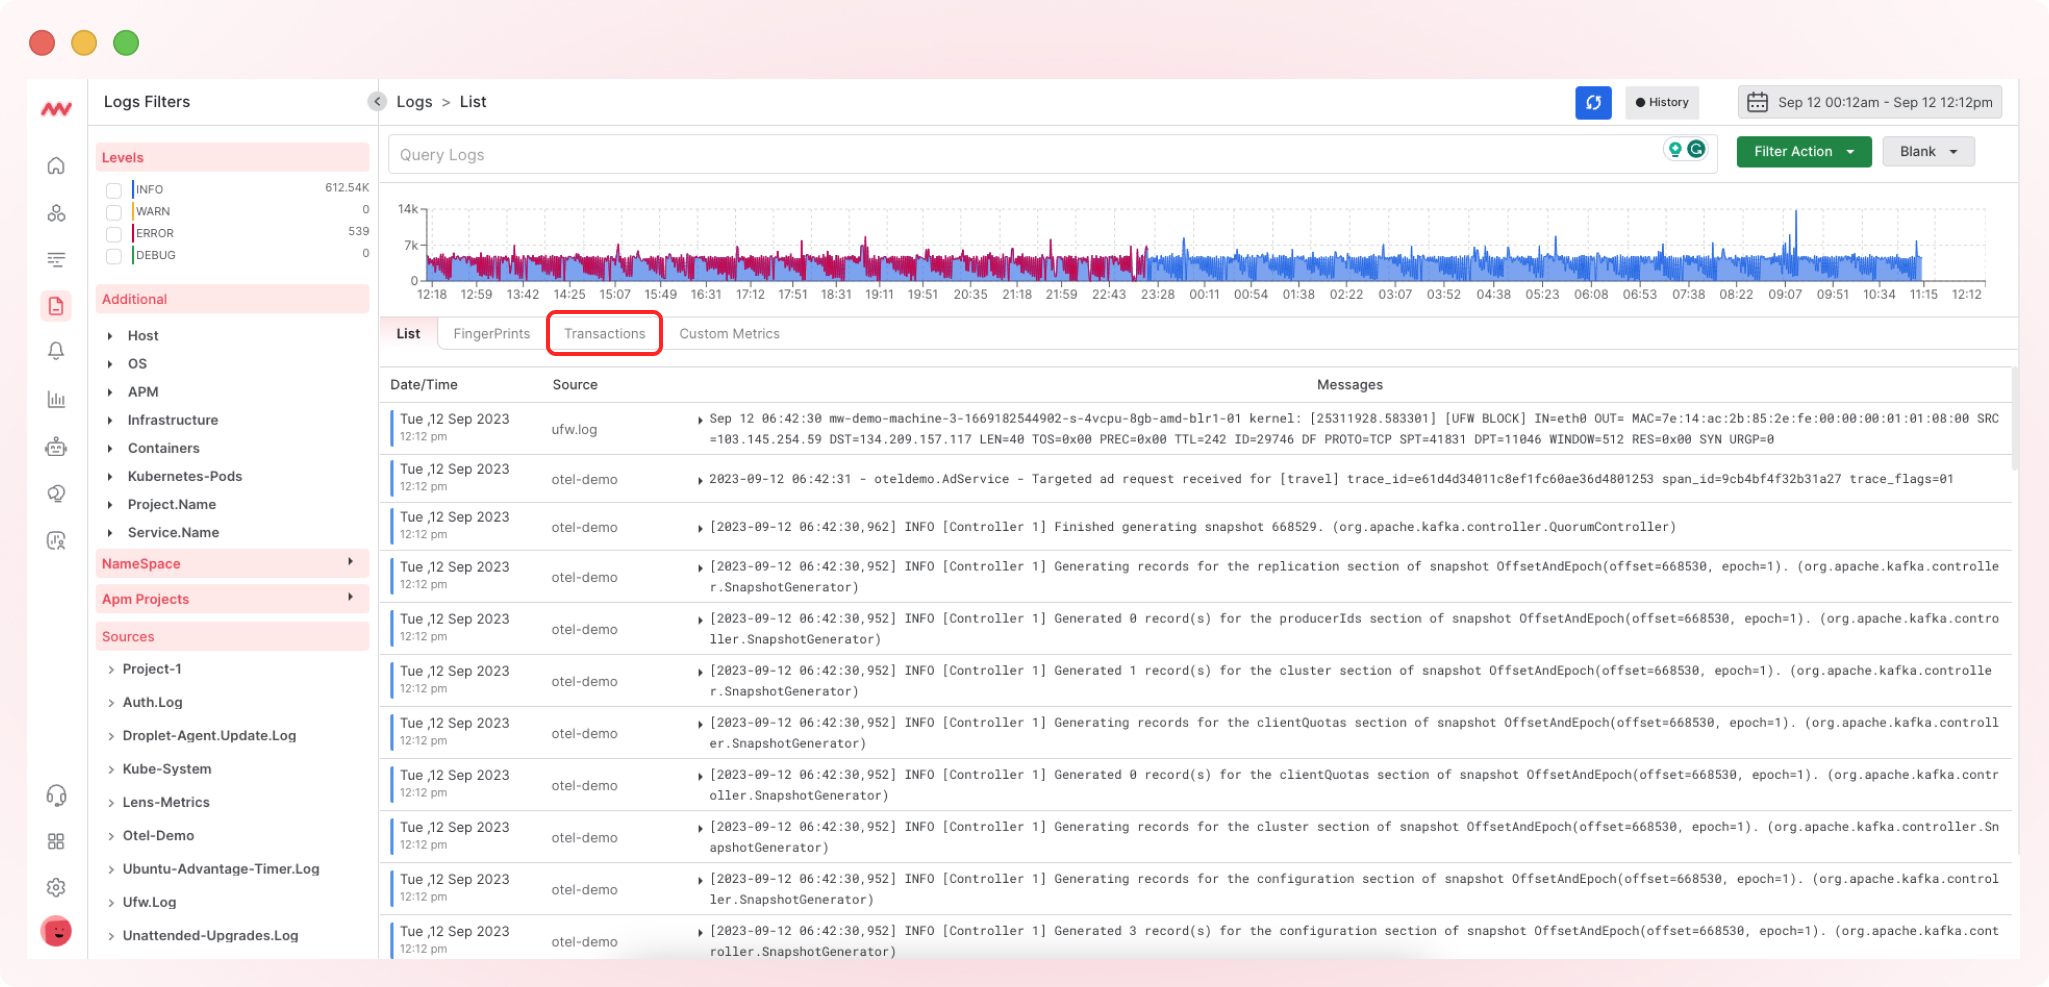Click into the Query Logs field

coord(1020,155)
